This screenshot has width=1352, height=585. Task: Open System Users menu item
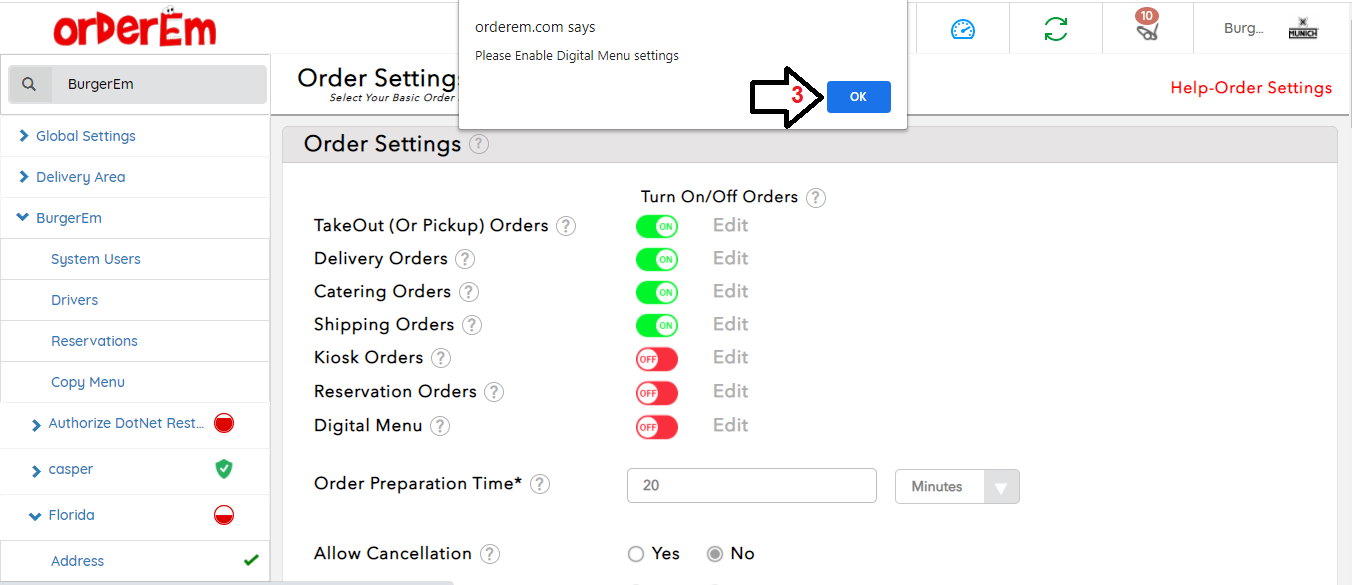(x=95, y=259)
